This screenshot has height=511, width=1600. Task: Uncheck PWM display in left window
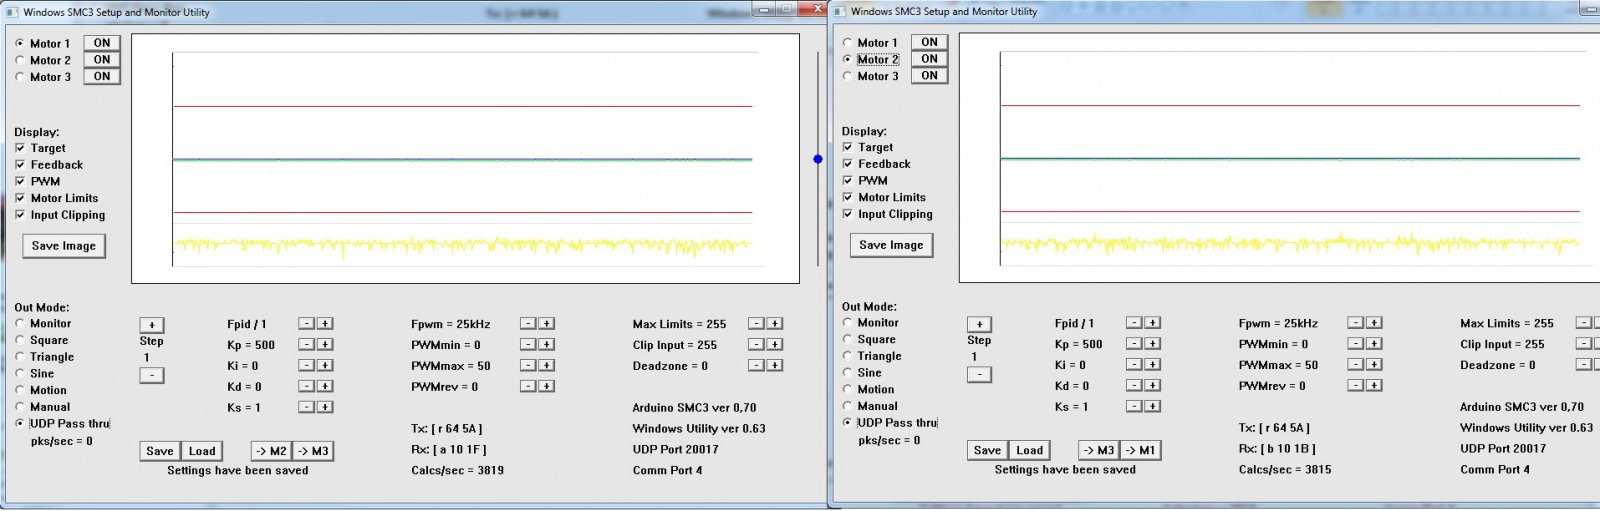click(x=20, y=182)
